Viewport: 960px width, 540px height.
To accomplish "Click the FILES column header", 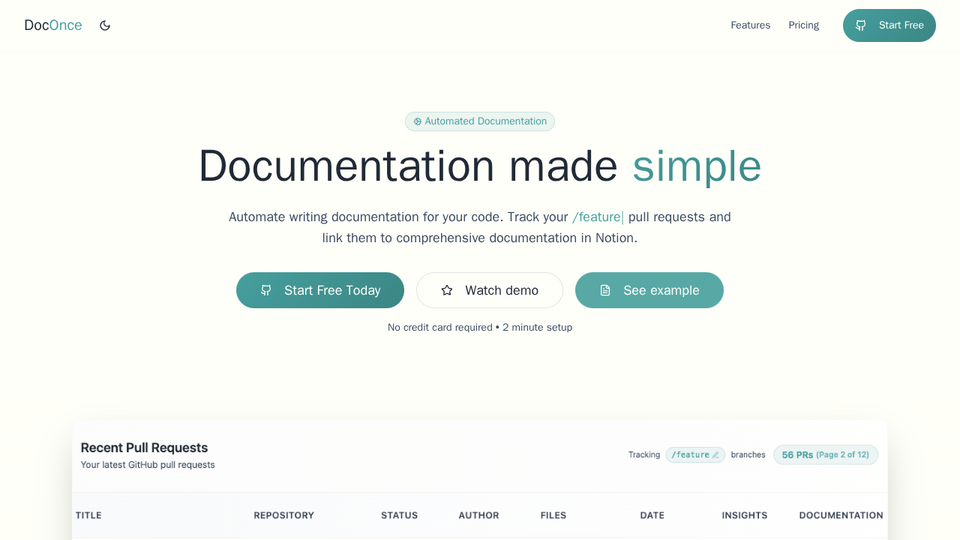I will (553, 516).
